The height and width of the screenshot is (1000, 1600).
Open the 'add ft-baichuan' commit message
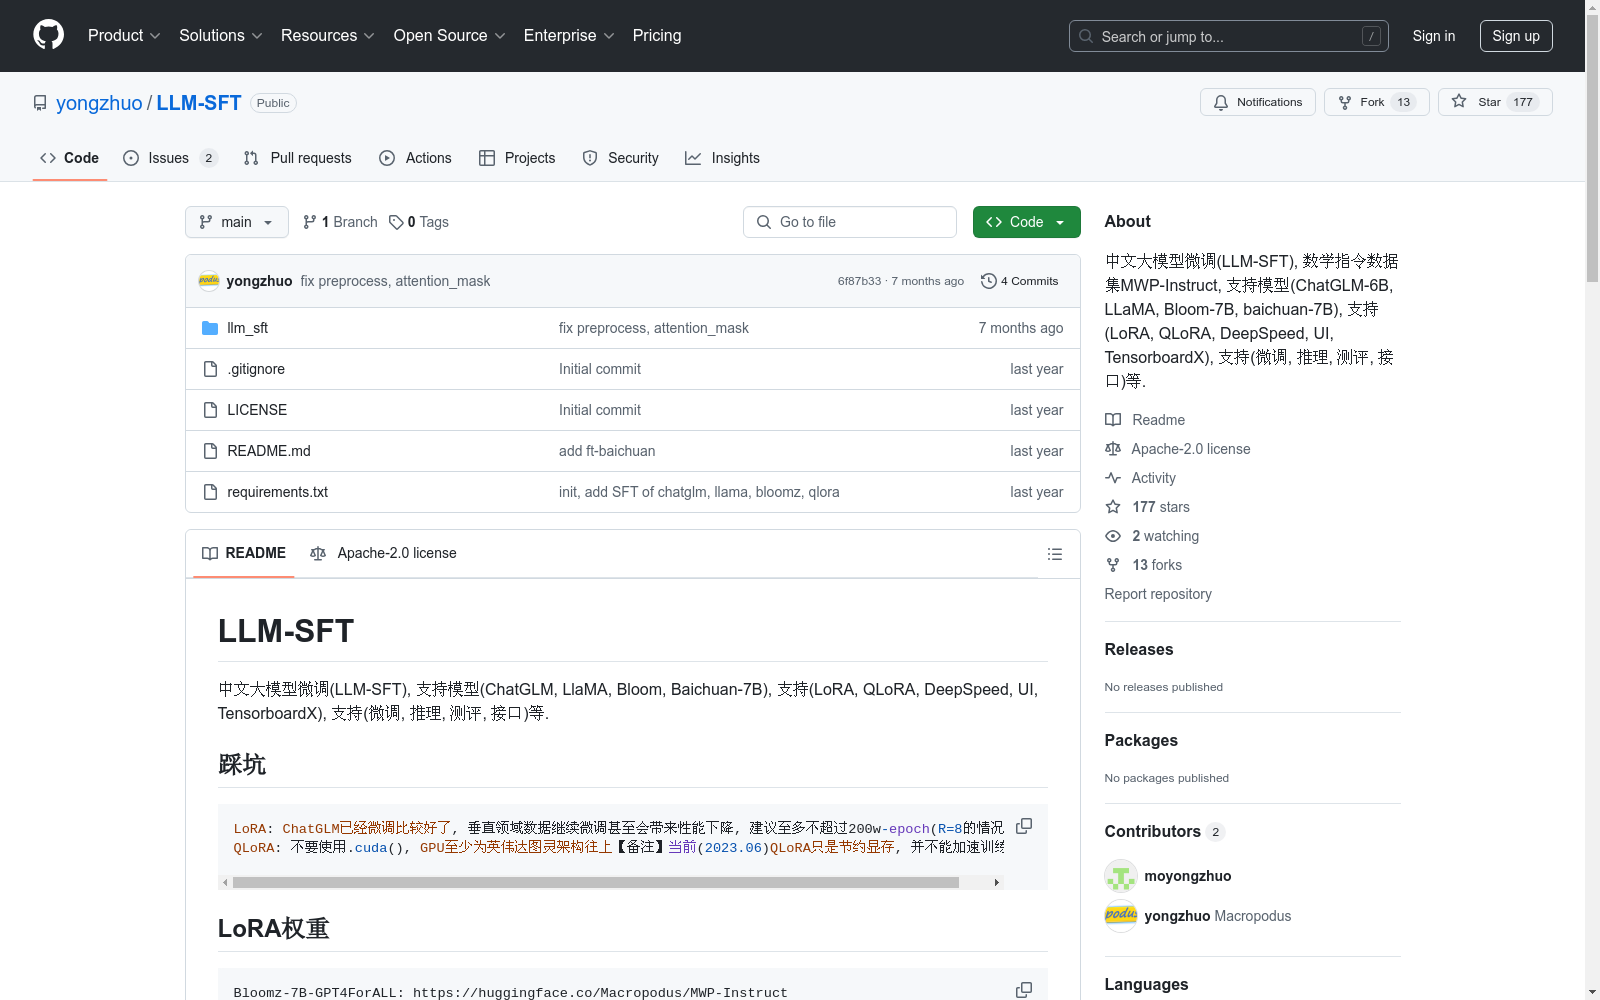[607, 451]
